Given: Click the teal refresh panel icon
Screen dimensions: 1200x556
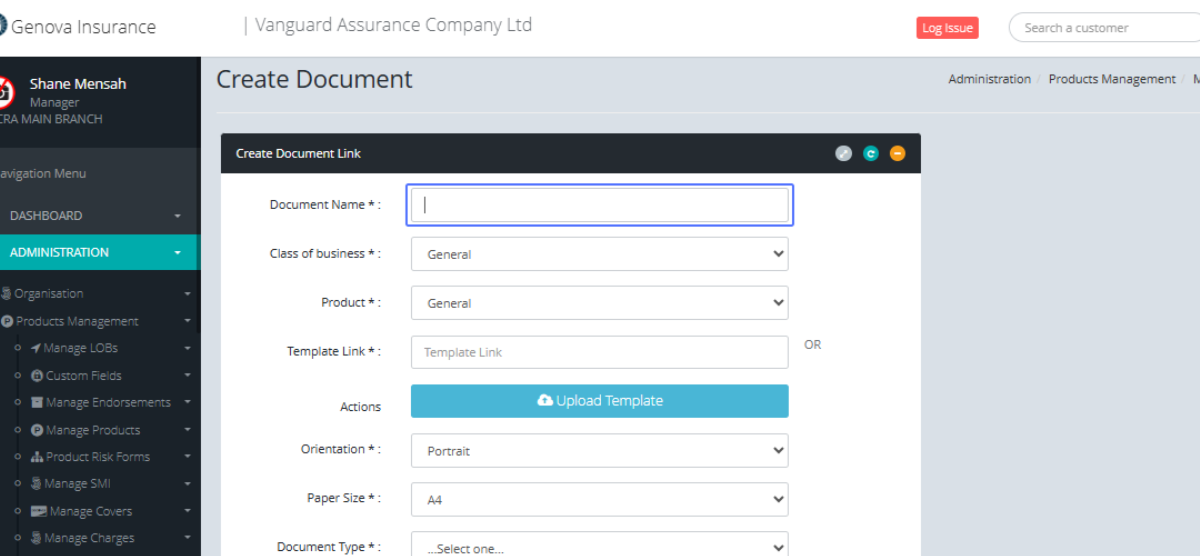Looking at the screenshot, I should pyautogui.click(x=871, y=153).
